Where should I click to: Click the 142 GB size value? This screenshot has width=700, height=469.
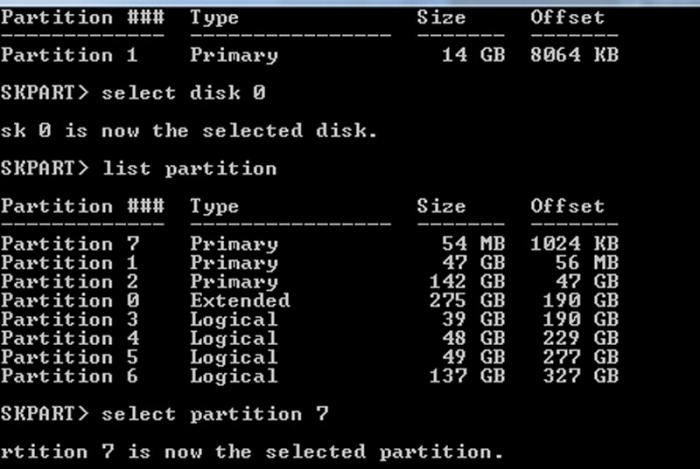pos(466,282)
